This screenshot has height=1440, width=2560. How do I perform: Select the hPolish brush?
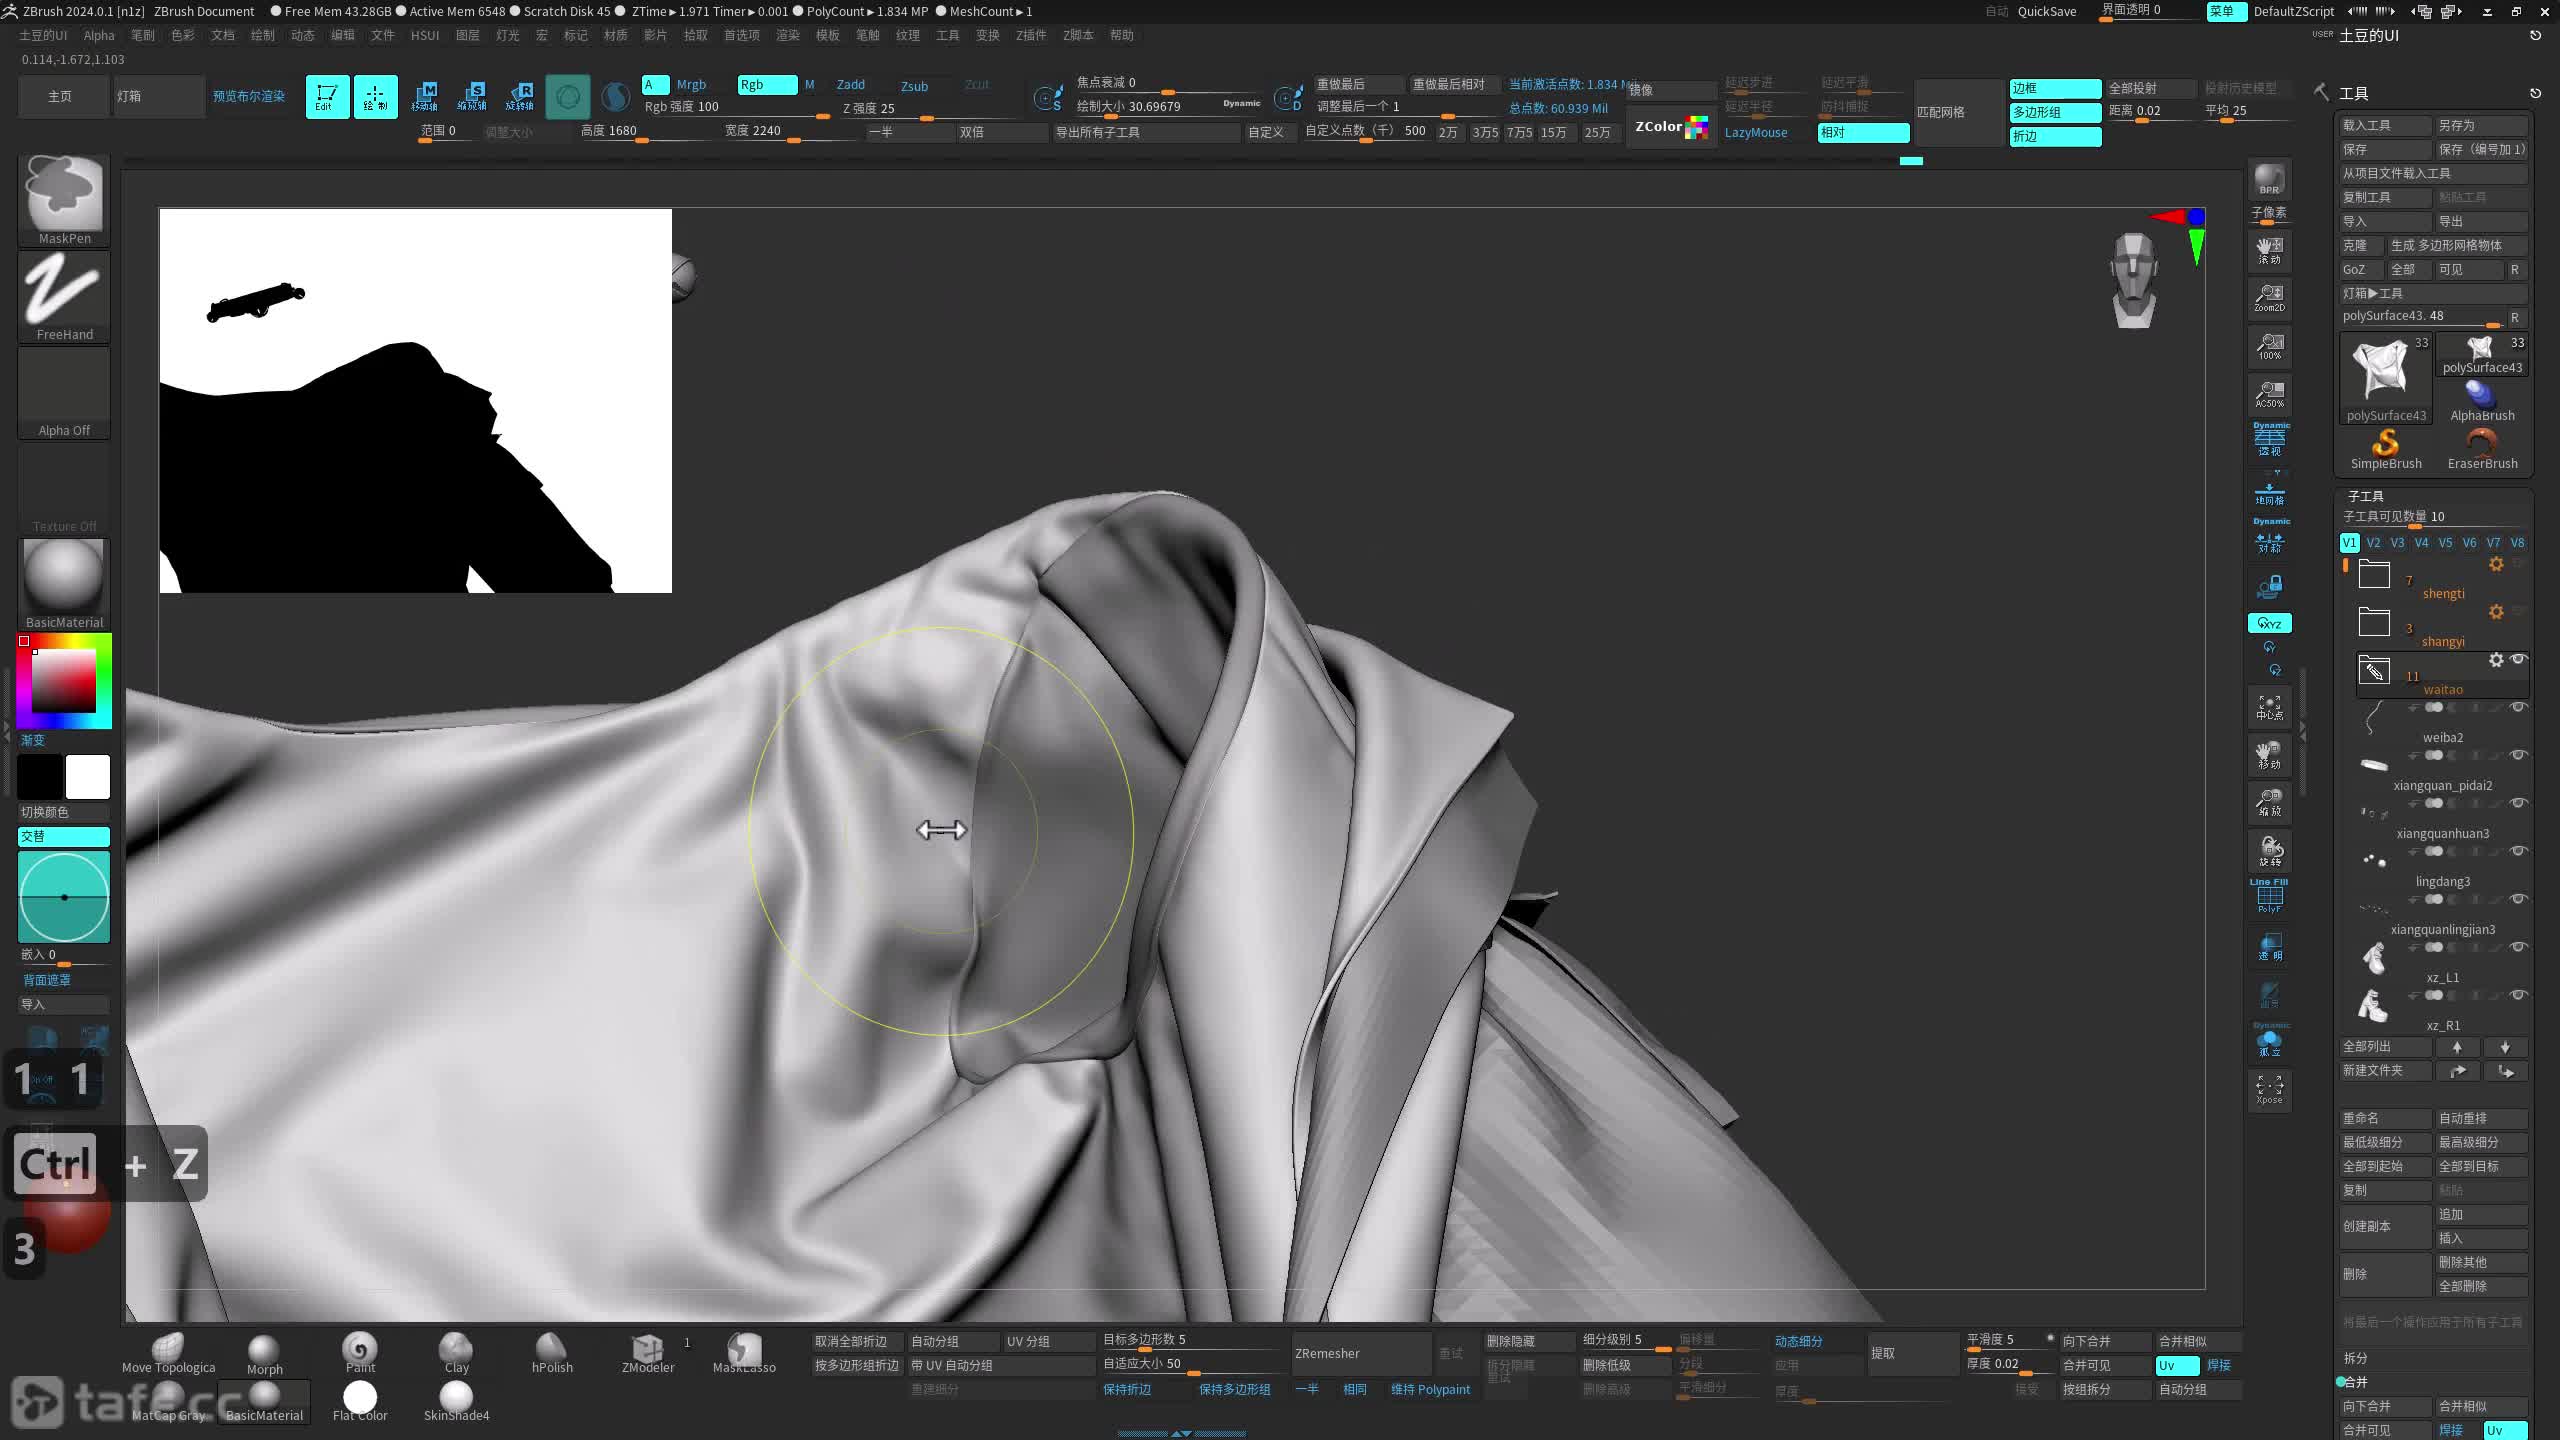coord(552,1354)
